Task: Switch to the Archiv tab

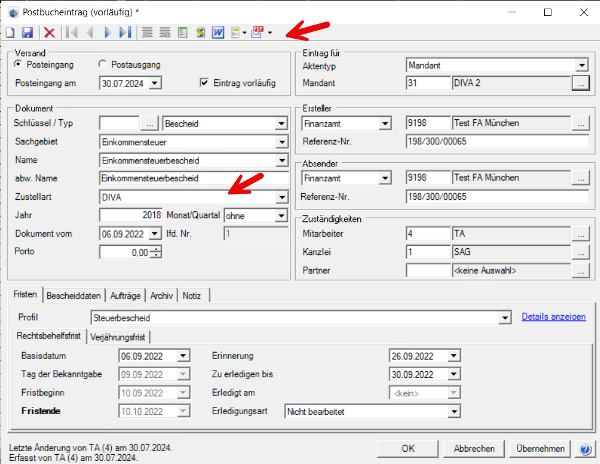Action: pyautogui.click(x=161, y=296)
